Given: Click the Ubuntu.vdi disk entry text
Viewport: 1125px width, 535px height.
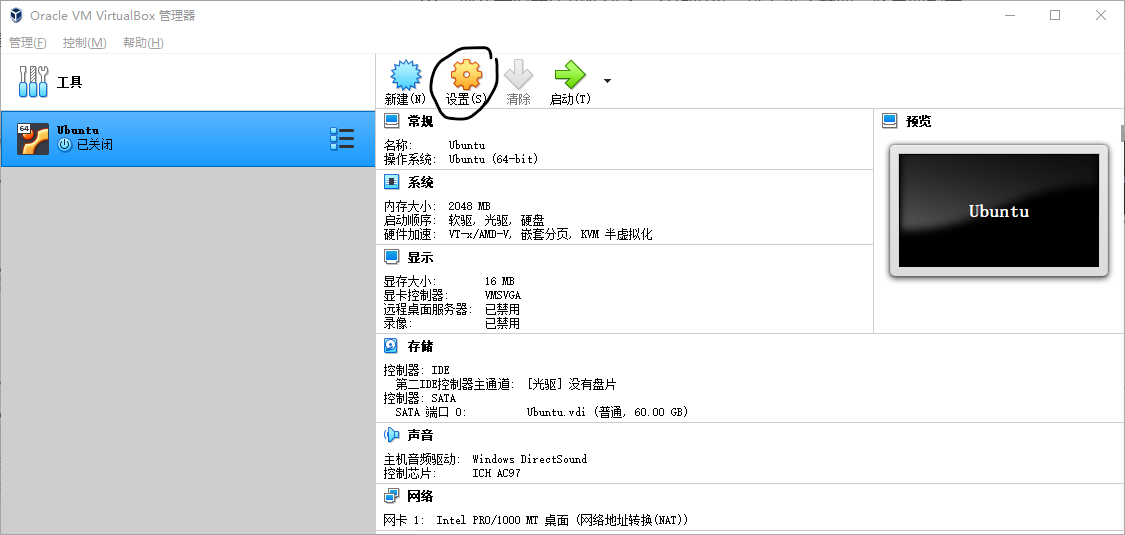Looking at the screenshot, I should click(607, 412).
